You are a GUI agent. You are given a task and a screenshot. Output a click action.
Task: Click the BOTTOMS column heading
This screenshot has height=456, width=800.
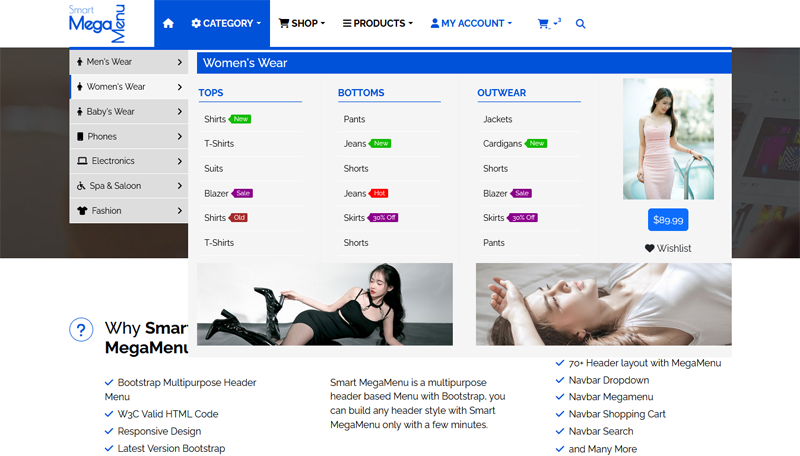pyautogui.click(x=361, y=93)
